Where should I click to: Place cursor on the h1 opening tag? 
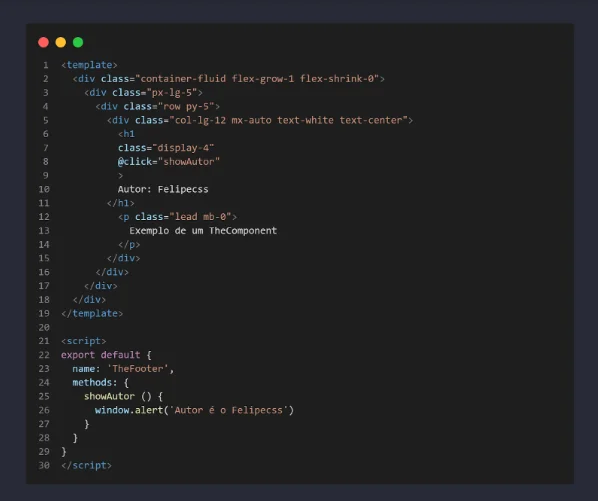click(x=126, y=134)
